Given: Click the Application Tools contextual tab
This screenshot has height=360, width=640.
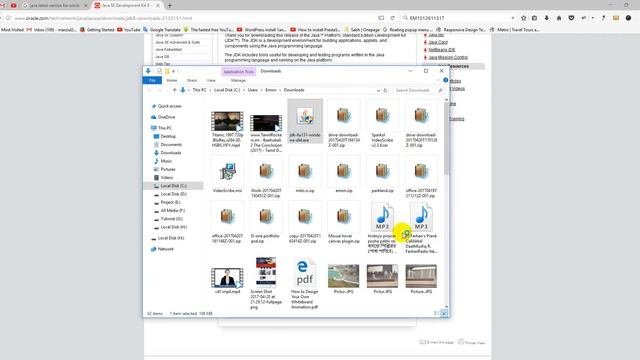Looking at the screenshot, I should [x=238, y=71].
